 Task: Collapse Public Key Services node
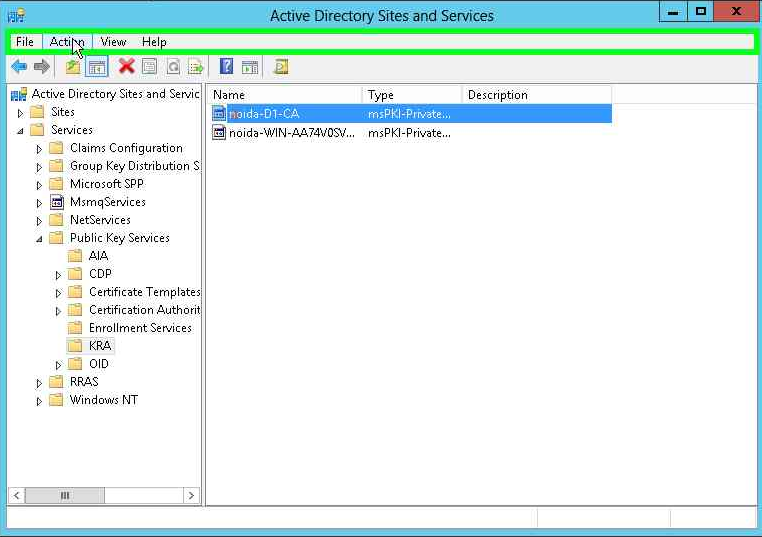point(39,239)
